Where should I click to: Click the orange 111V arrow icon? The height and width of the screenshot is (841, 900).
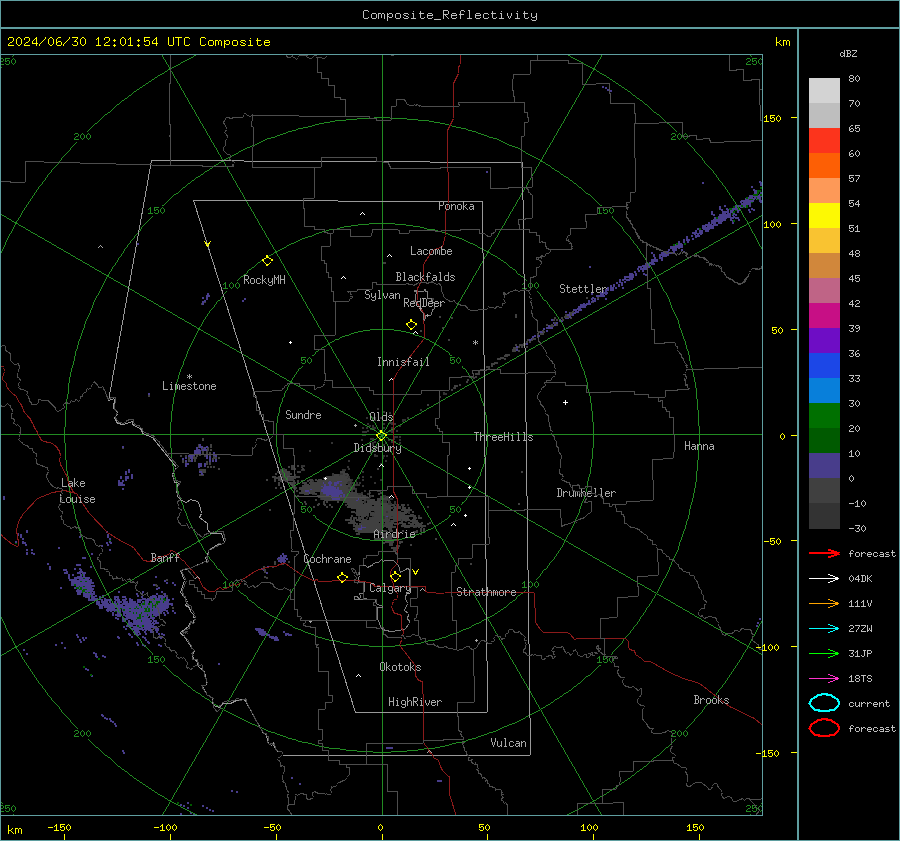(x=824, y=603)
